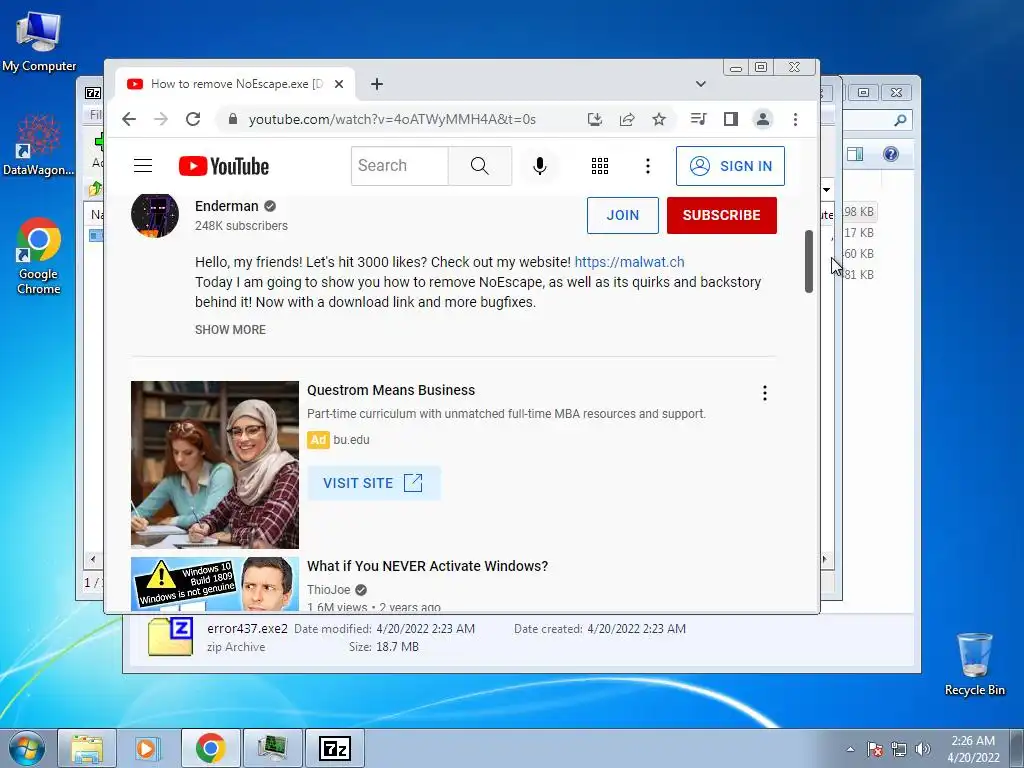Click Enderman channel name
The width and height of the screenshot is (1024, 768).
pos(227,206)
